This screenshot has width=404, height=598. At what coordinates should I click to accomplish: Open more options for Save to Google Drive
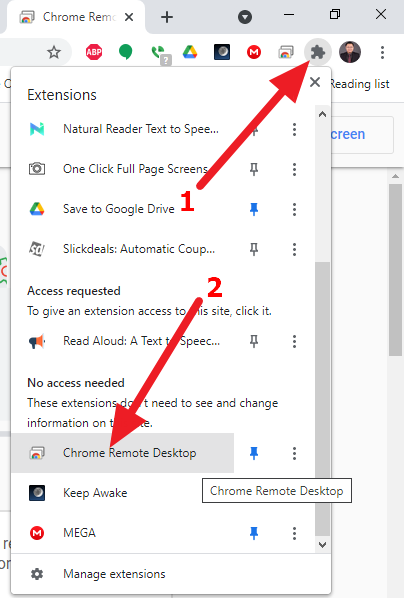pos(294,209)
